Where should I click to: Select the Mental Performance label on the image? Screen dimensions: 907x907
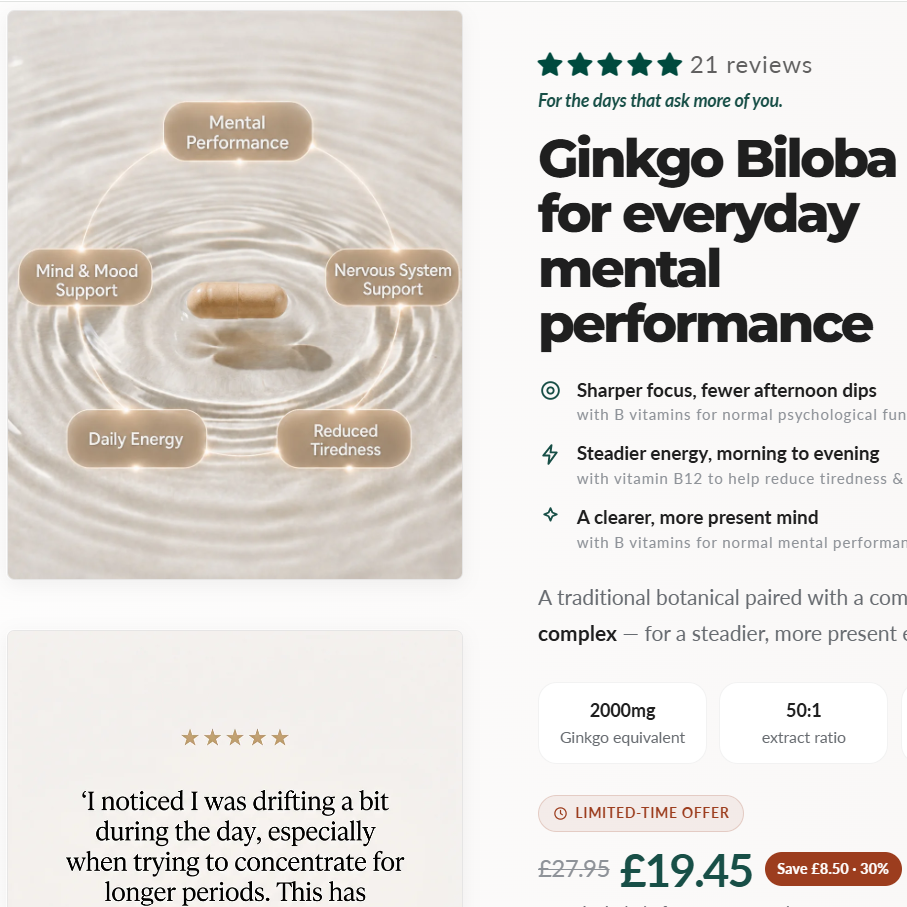238,132
